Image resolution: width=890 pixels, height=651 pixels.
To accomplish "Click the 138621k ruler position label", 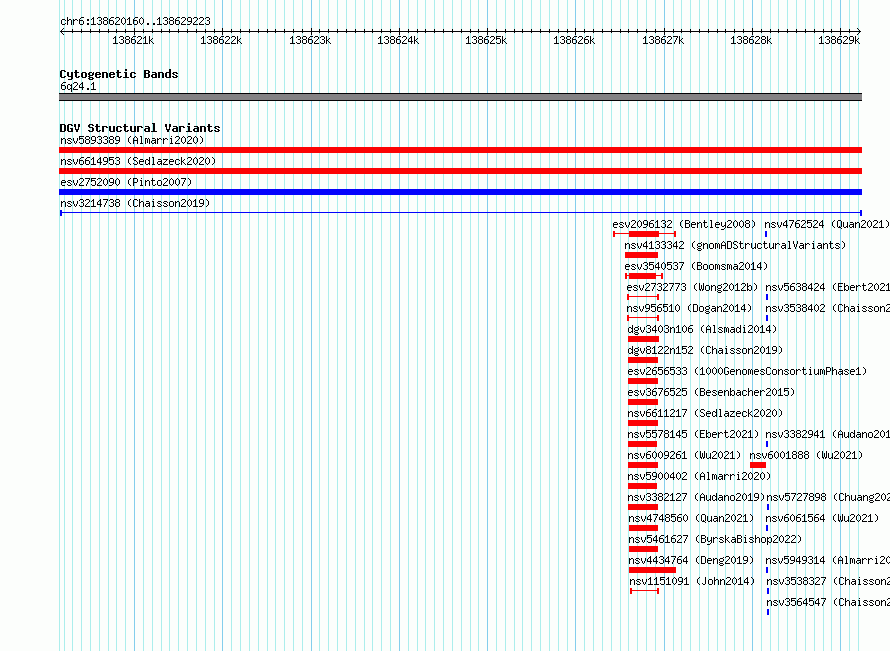I will tap(133, 40).
